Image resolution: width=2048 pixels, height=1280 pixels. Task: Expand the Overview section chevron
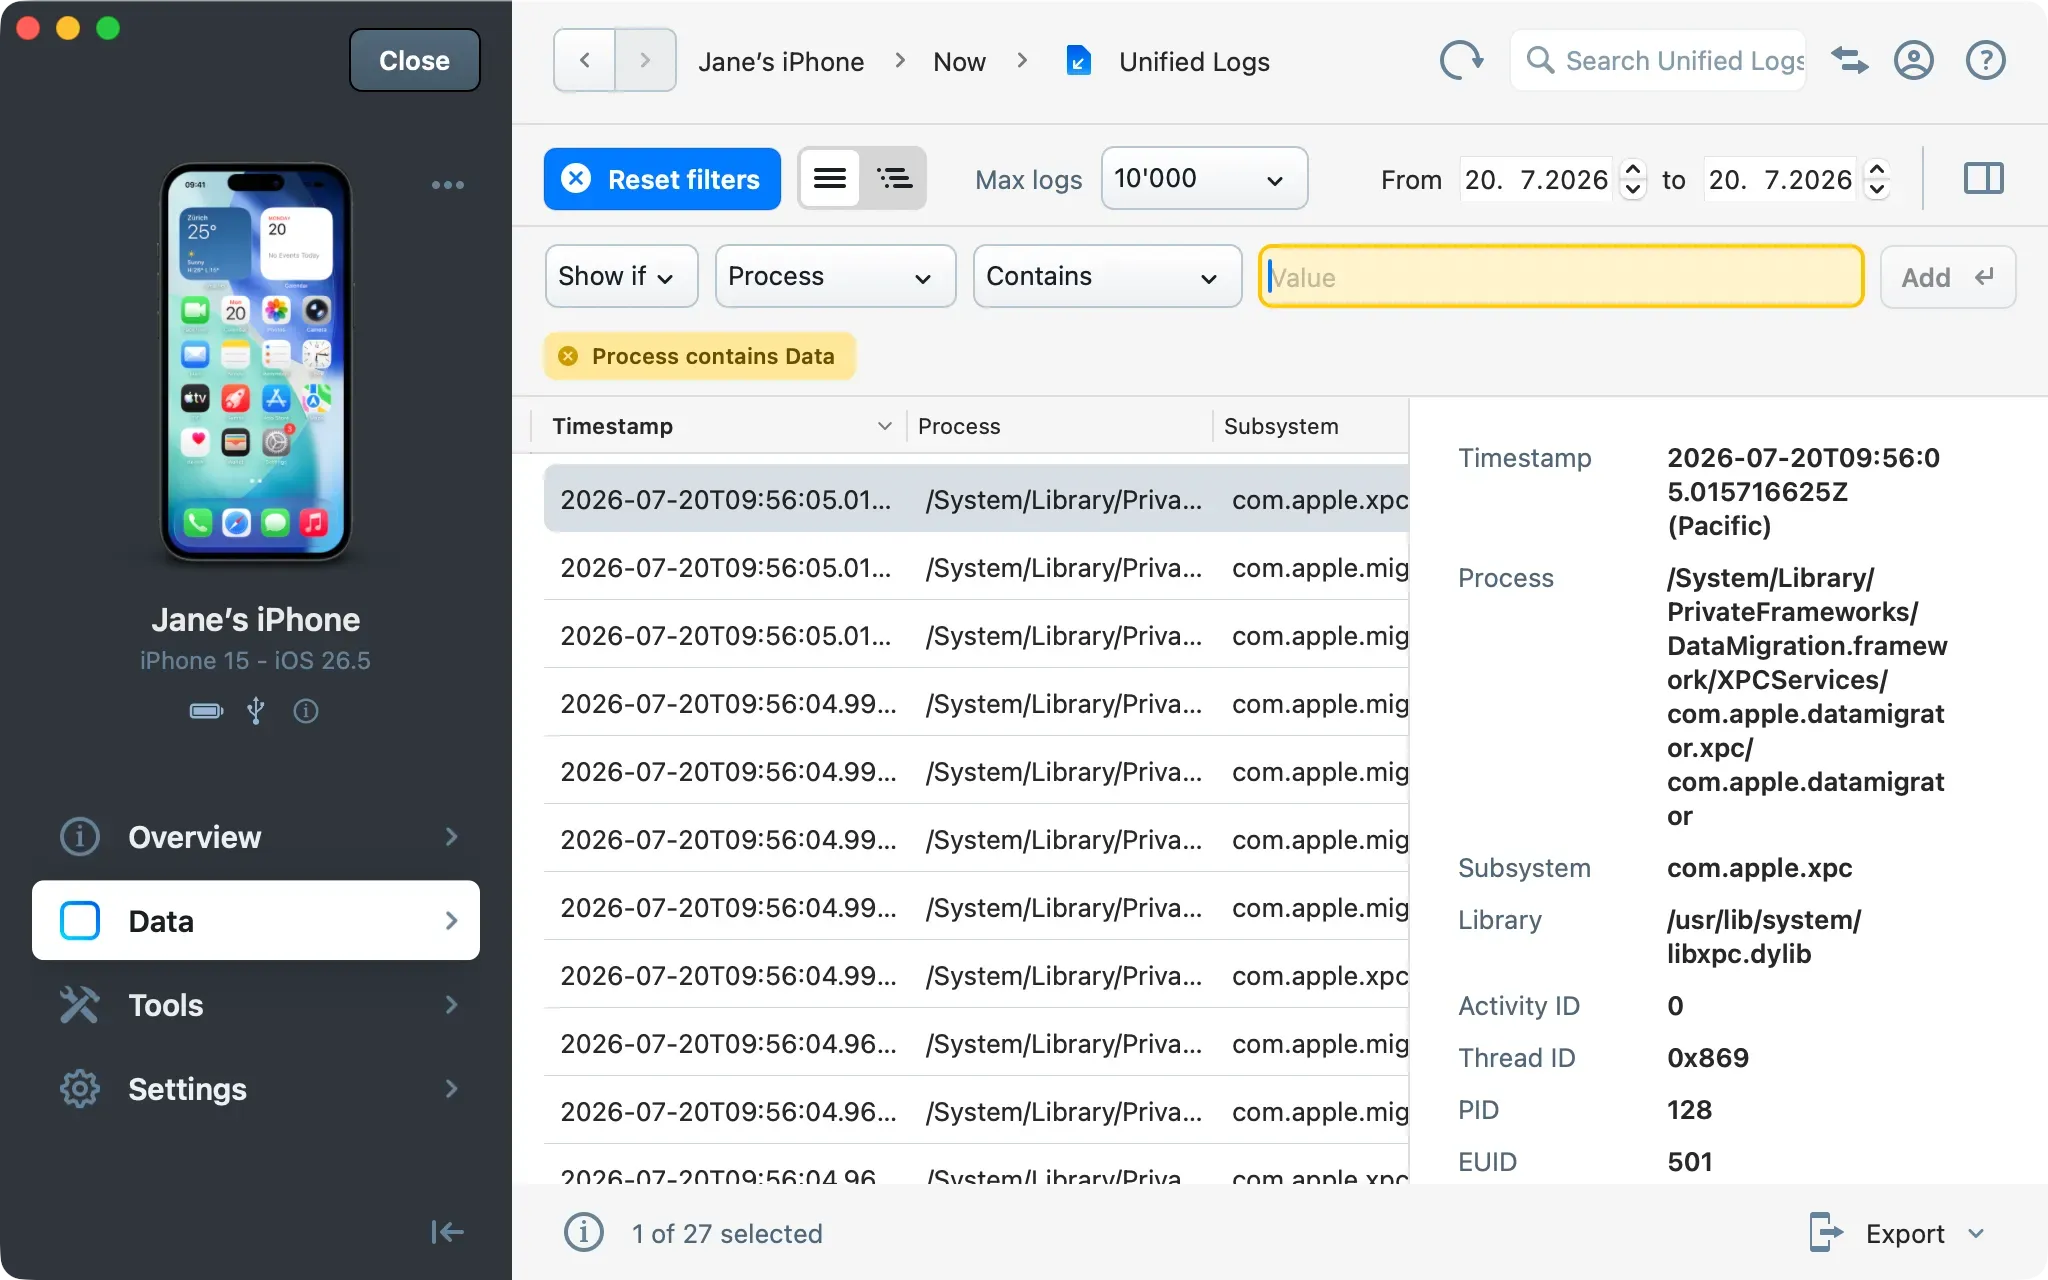coord(452,837)
